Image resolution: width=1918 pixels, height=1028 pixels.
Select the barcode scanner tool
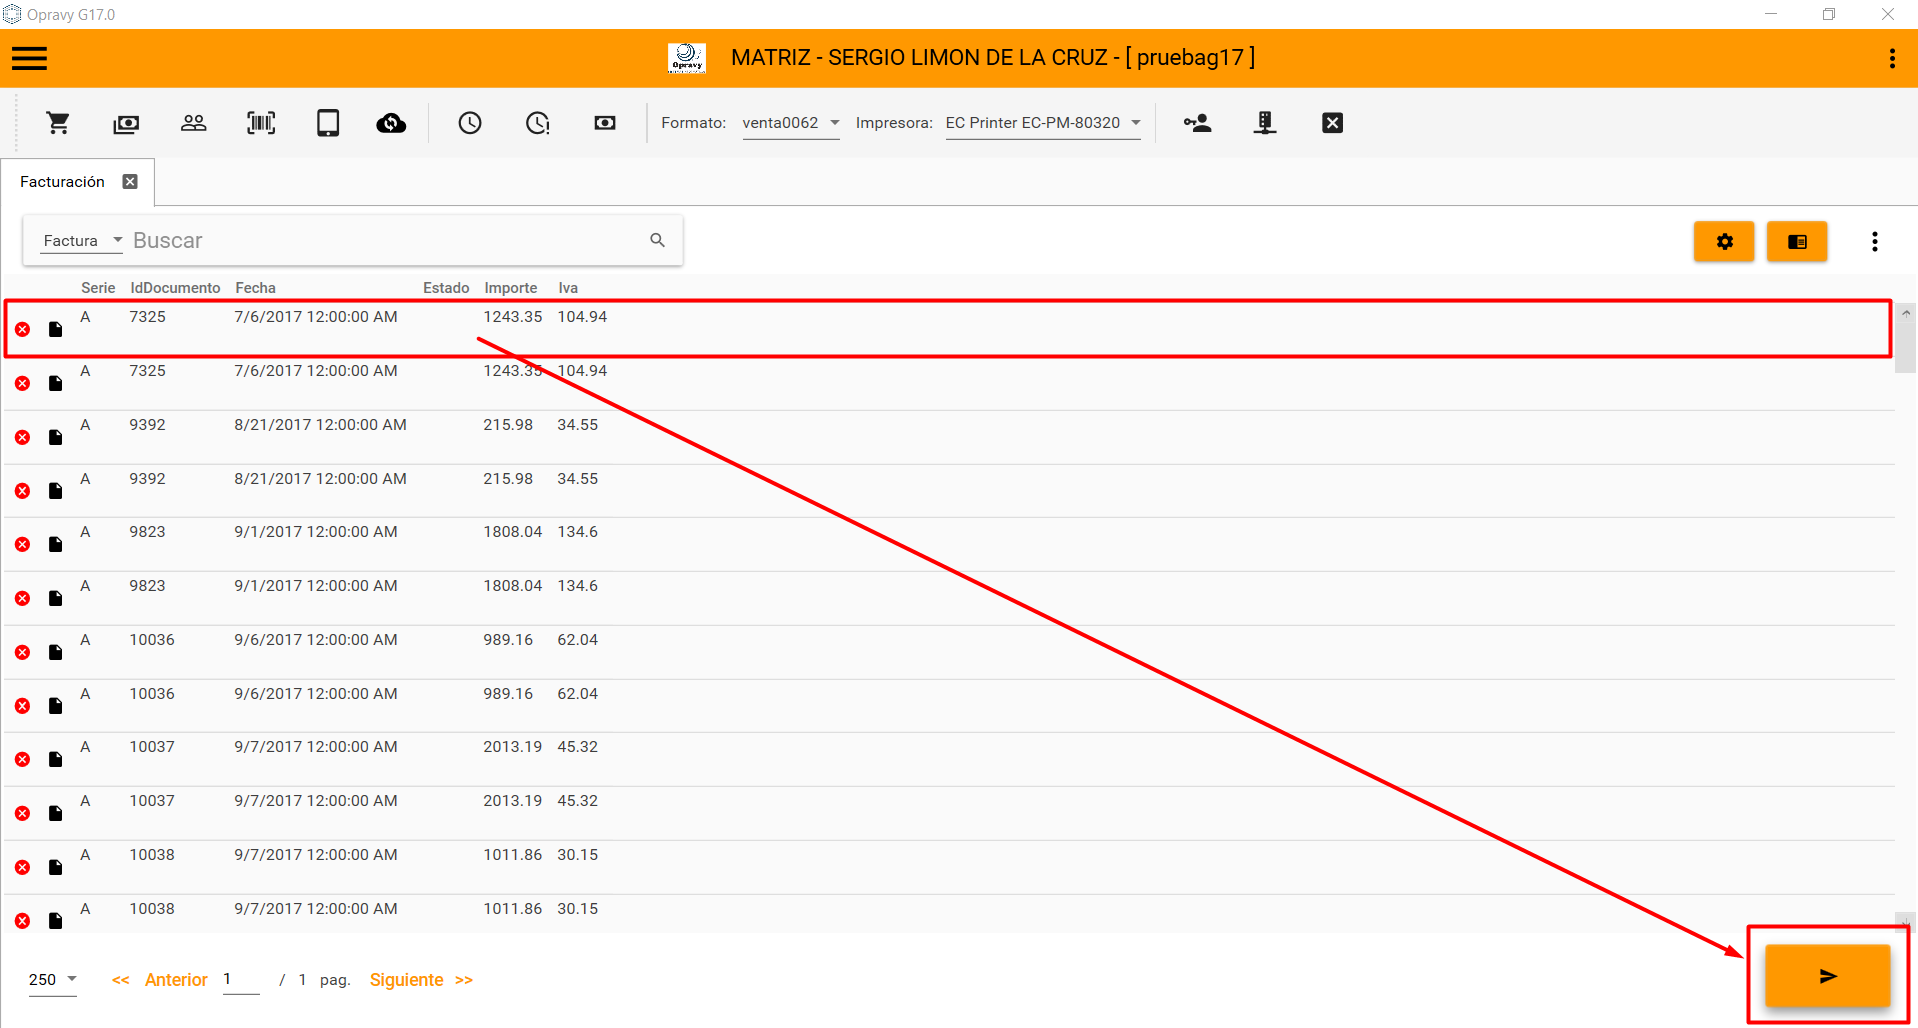point(261,123)
